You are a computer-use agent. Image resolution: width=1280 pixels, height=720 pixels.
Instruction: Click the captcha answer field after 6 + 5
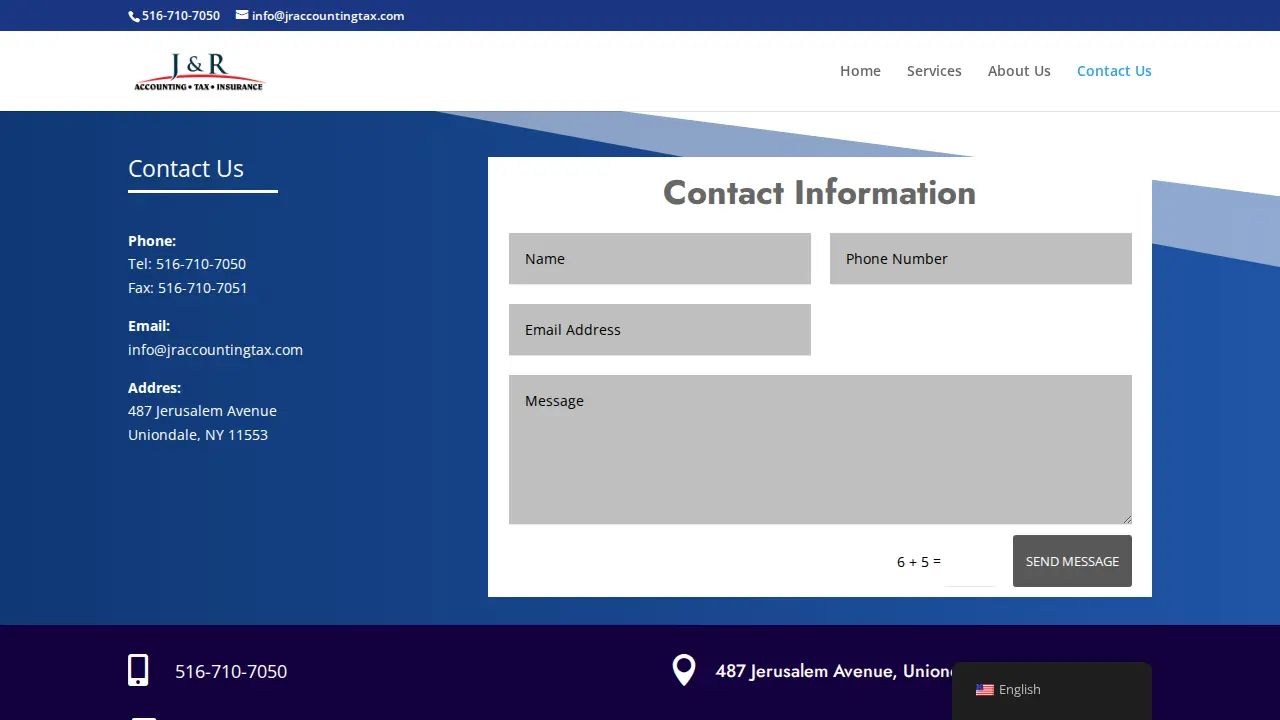970,562
